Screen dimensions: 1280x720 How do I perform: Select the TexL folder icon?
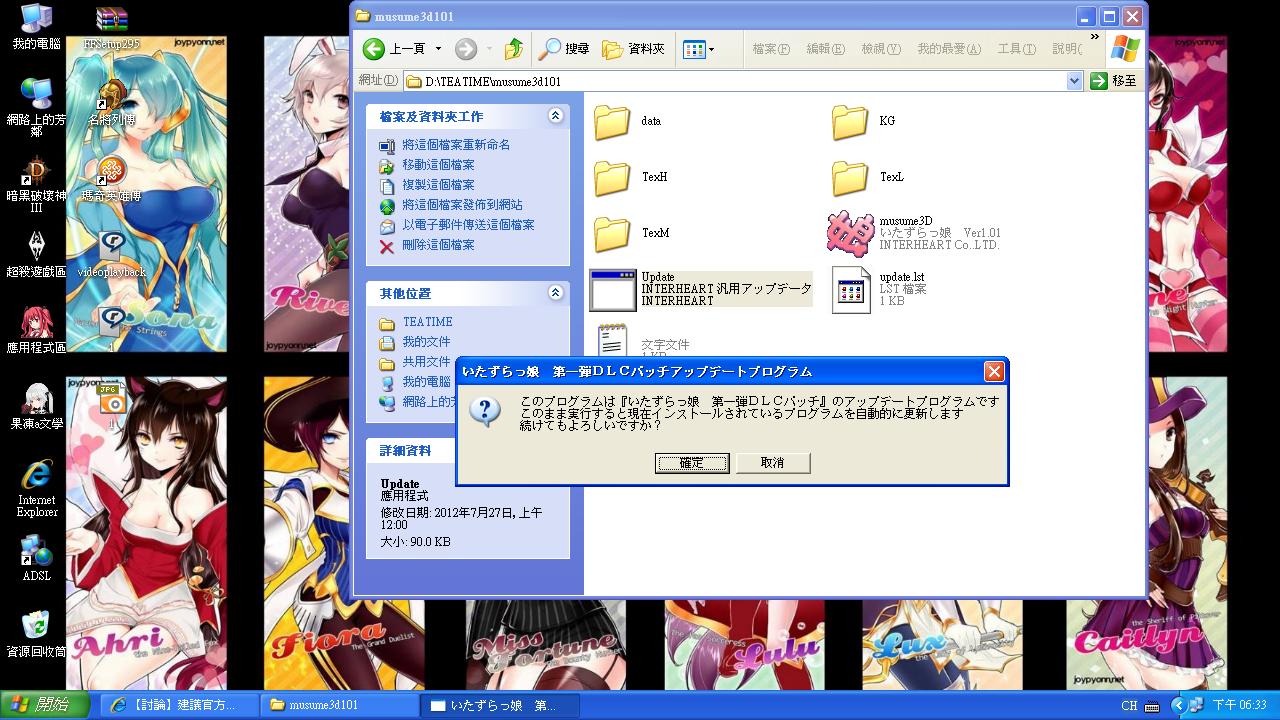[850, 178]
